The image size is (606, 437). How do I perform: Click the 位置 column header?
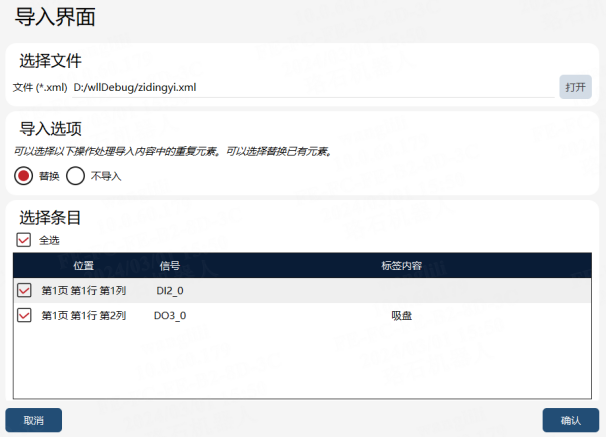[x=84, y=265]
